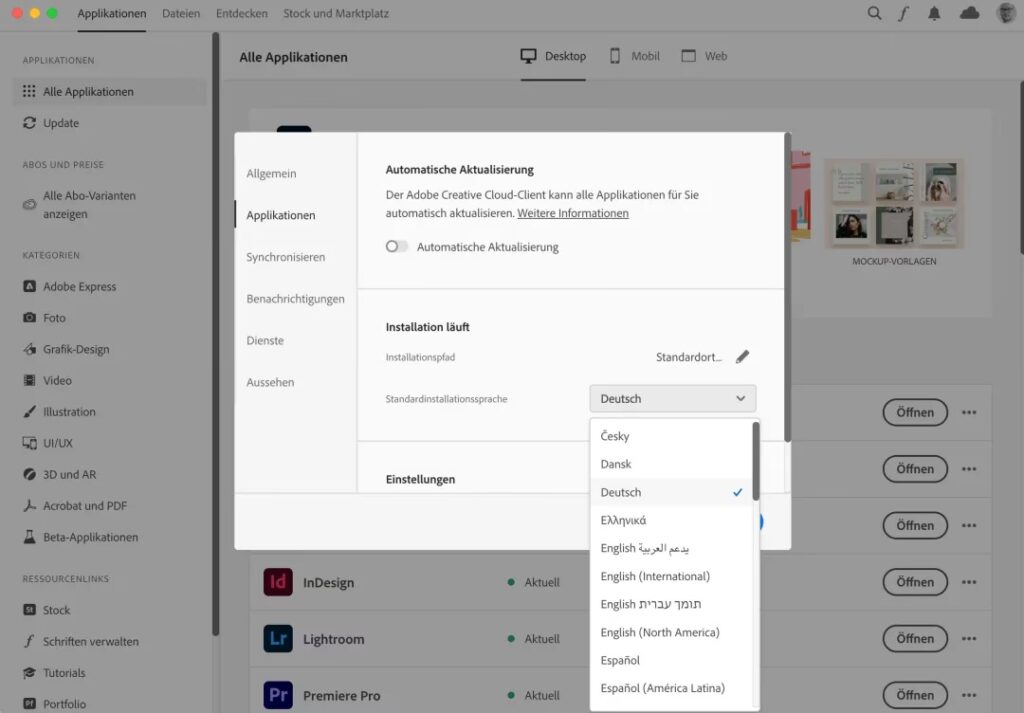Click the Weitere Informationen link
Screen dimensions: 1024x713
tap(573, 213)
